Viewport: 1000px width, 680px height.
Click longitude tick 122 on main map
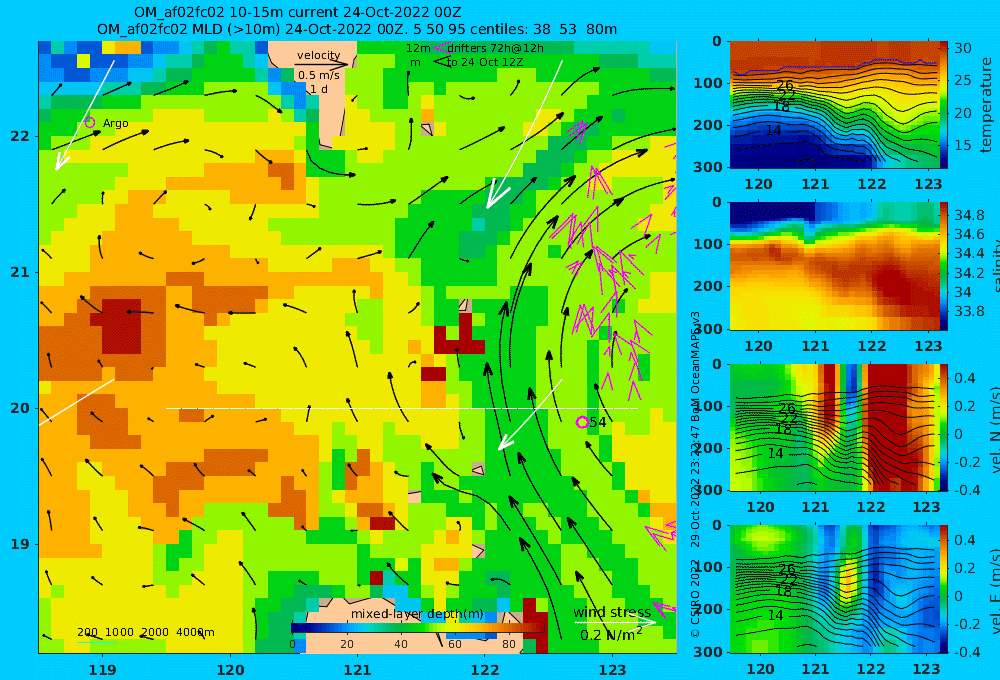(x=485, y=670)
